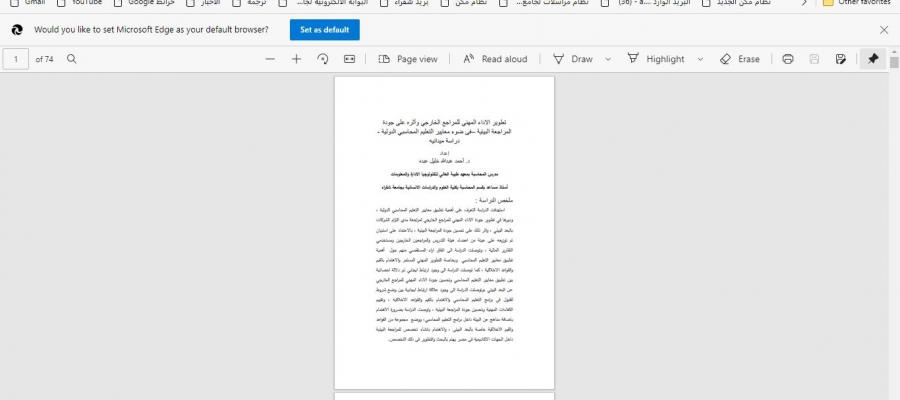Click the Save as icon
The width and height of the screenshot is (900, 400).
click(840, 59)
